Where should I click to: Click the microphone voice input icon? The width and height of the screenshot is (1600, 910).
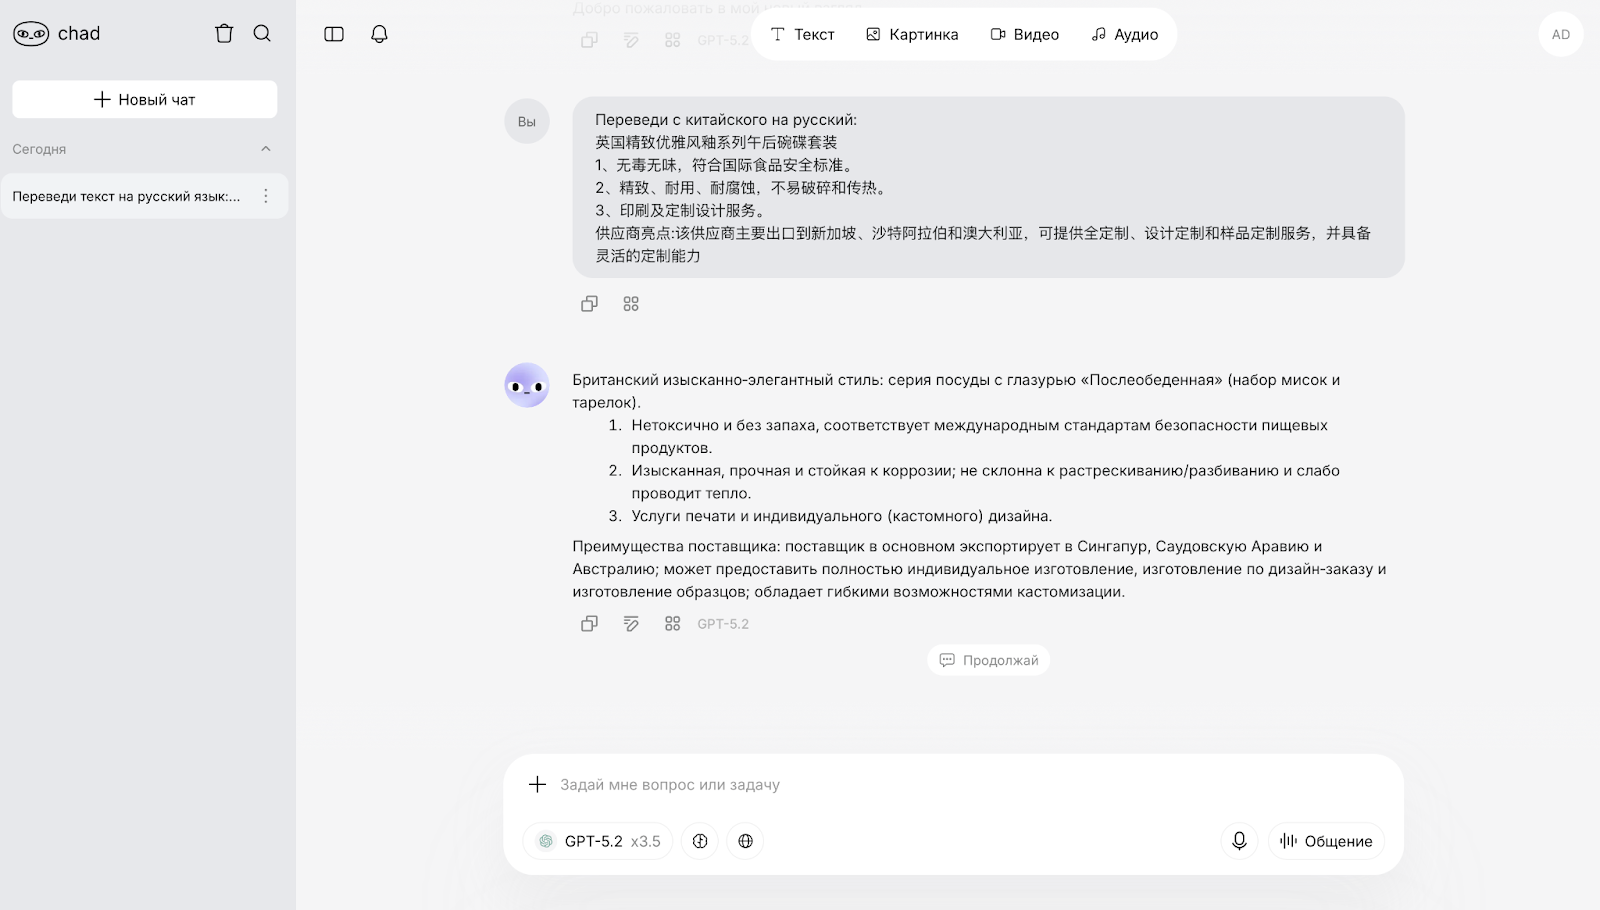[x=1239, y=841]
